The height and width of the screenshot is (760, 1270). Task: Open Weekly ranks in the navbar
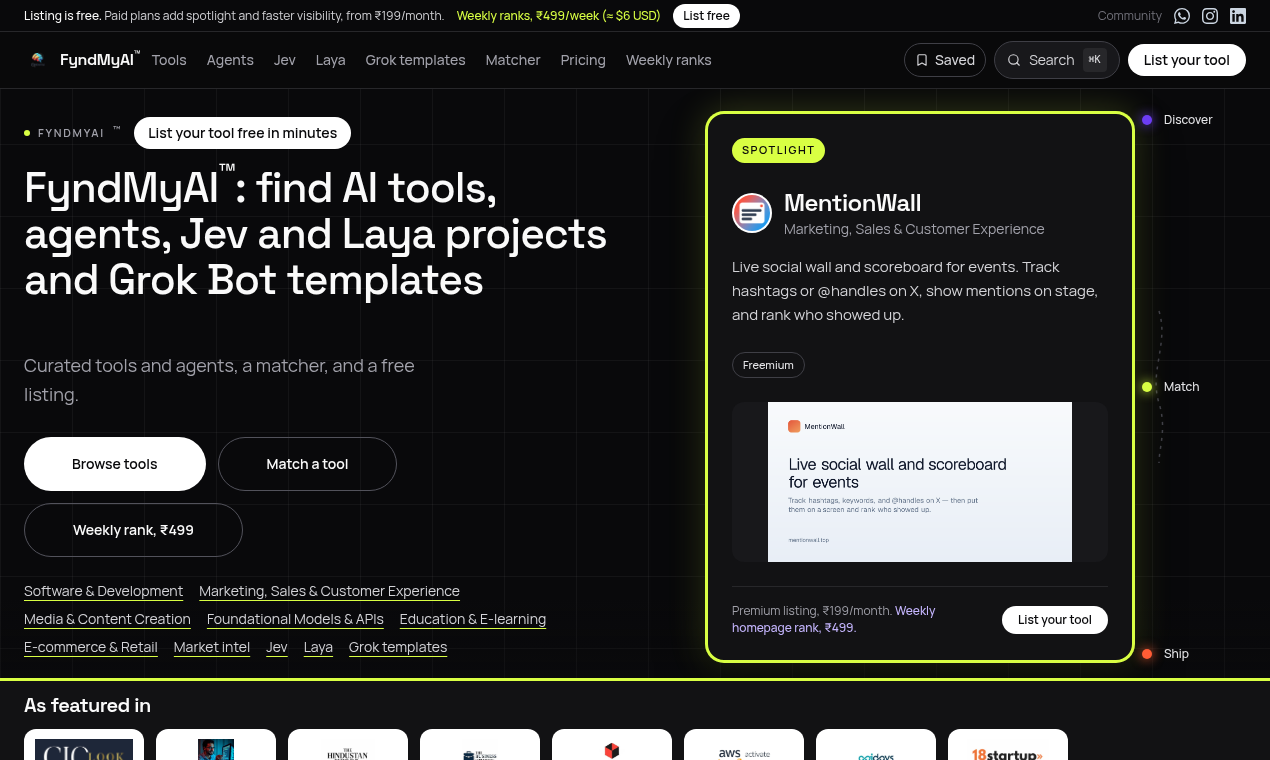coord(669,60)
